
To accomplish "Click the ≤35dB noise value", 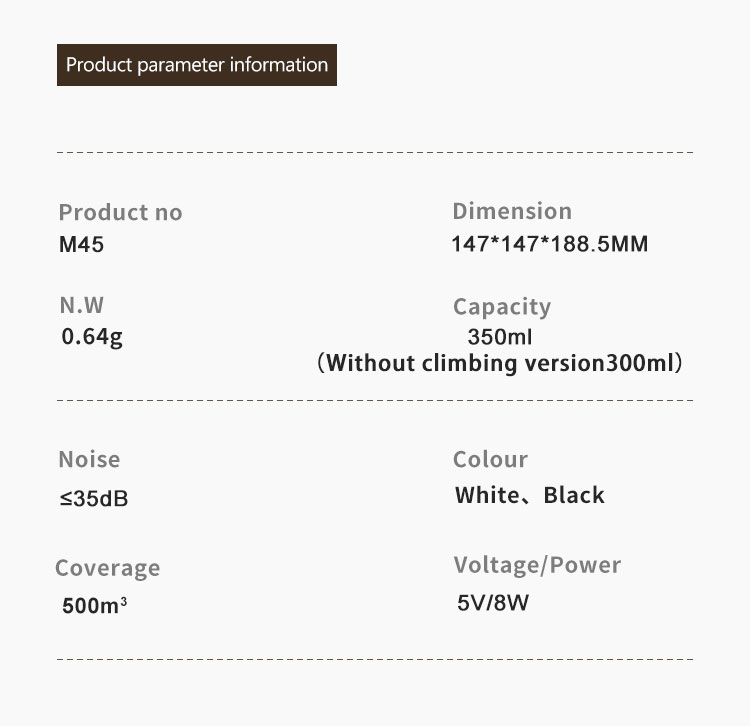I will [x=94, y=499].
